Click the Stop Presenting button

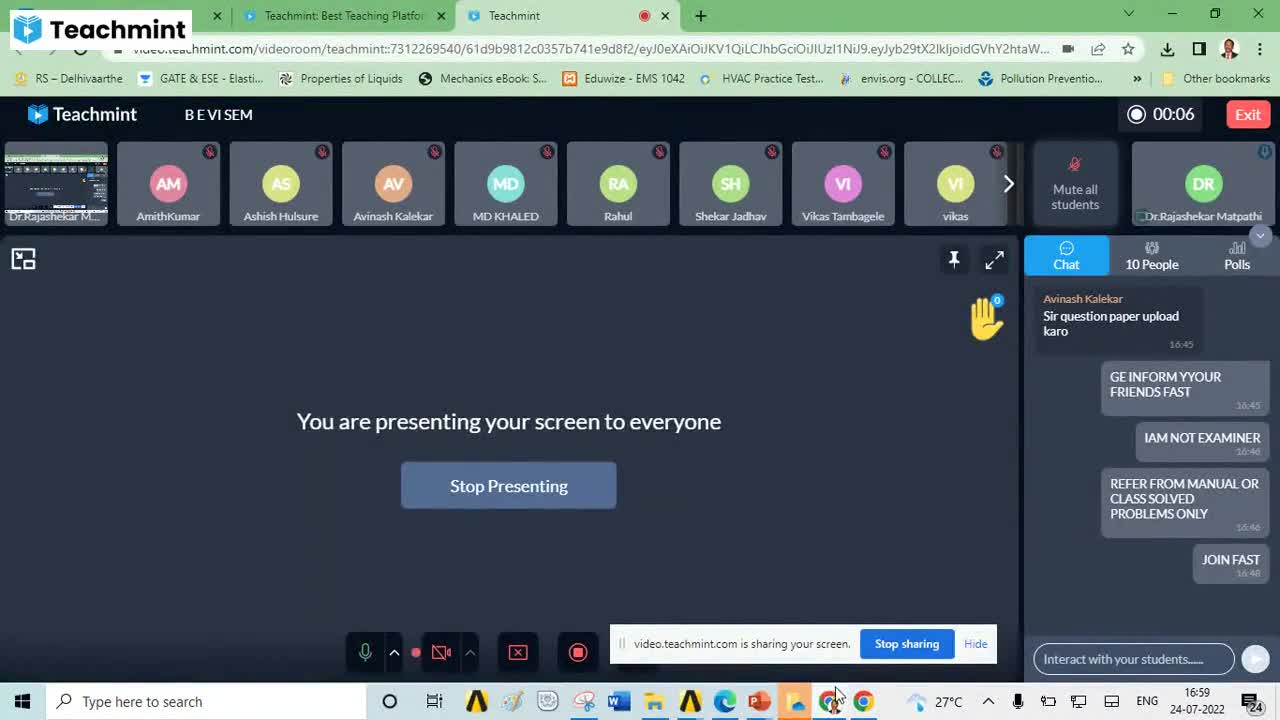point(509,486)
